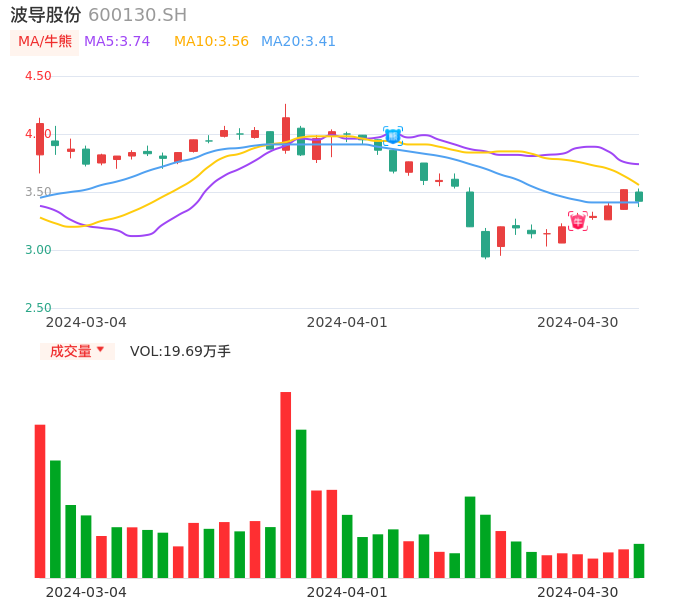Select the MA/牛熊 indicator tab

pos(45,42)
